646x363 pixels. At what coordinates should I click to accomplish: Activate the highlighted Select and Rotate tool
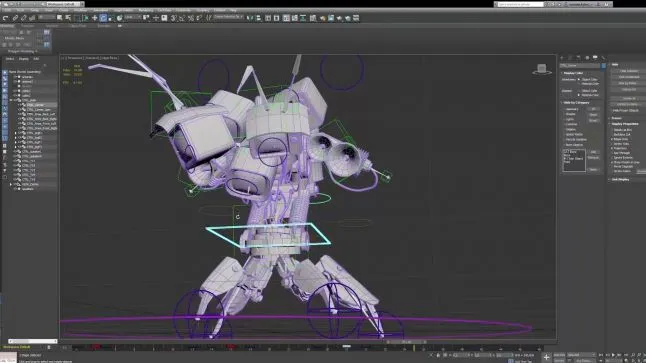point(103,18)
